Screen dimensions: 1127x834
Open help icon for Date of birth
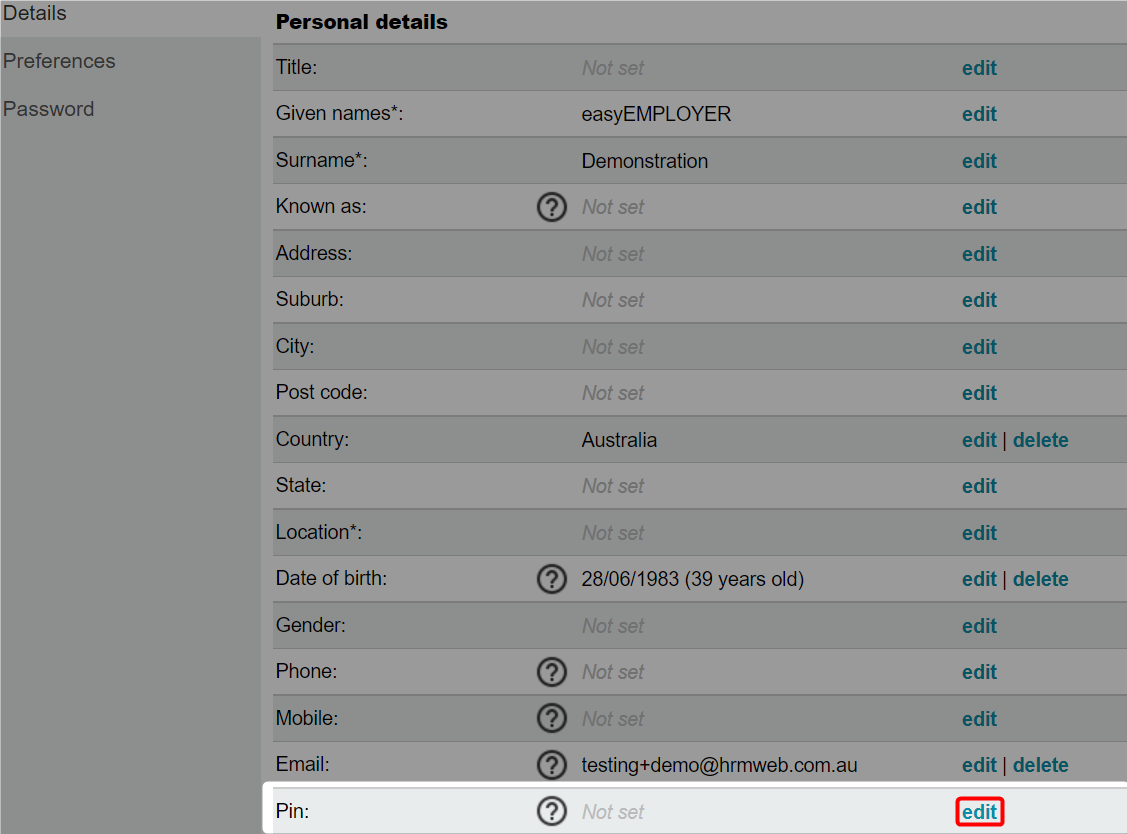click(552, 579)
